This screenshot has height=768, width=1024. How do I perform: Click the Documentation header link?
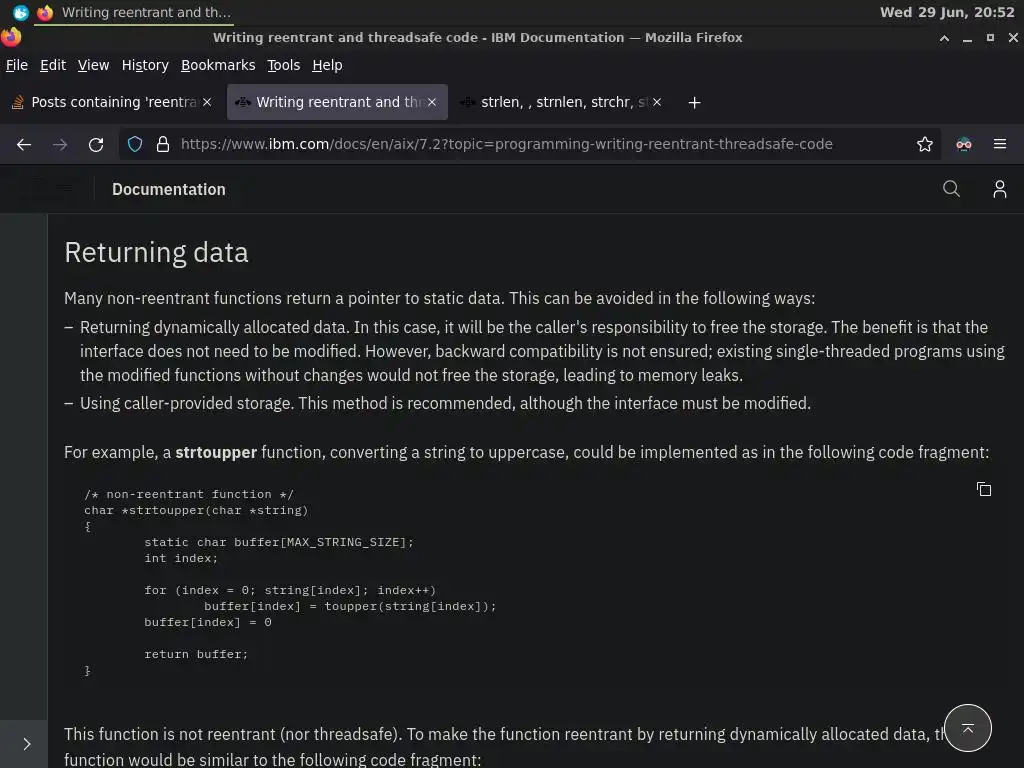coord(168,189)
